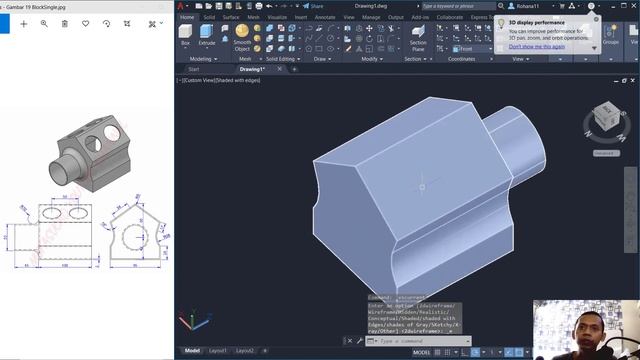Open the Home ribbon tab
This screenshot has width=640, height=360.
coord(187,17)
